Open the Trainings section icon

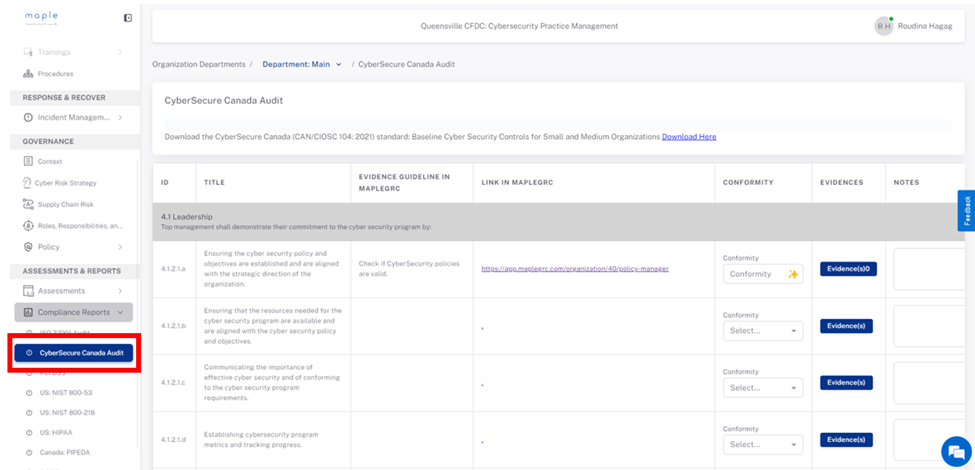coord(27,52)
